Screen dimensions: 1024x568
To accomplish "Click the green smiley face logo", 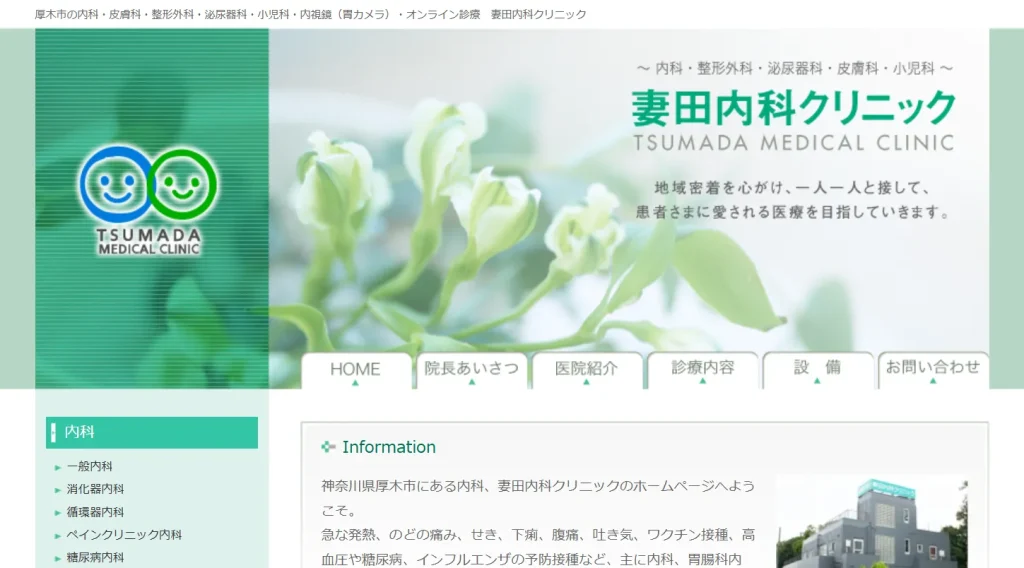I will 182,183.
